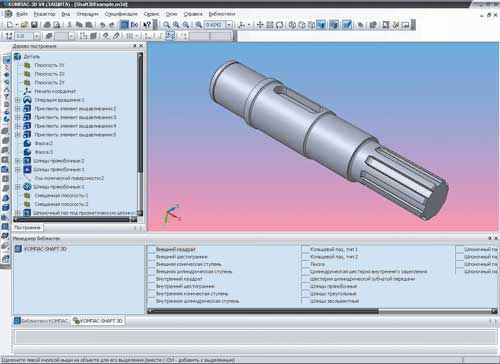Toggle the shaded display mode button

point(321,25)
